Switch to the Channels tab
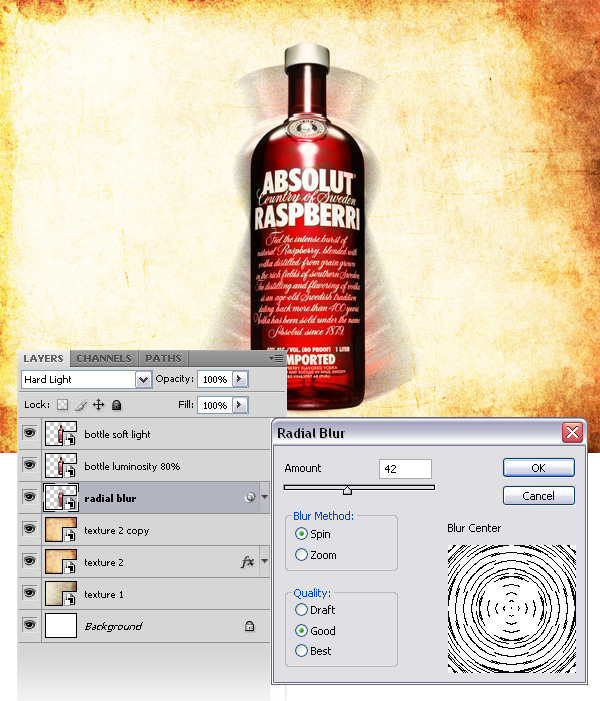Screen dimensions: 600x701 pos(104,359)
